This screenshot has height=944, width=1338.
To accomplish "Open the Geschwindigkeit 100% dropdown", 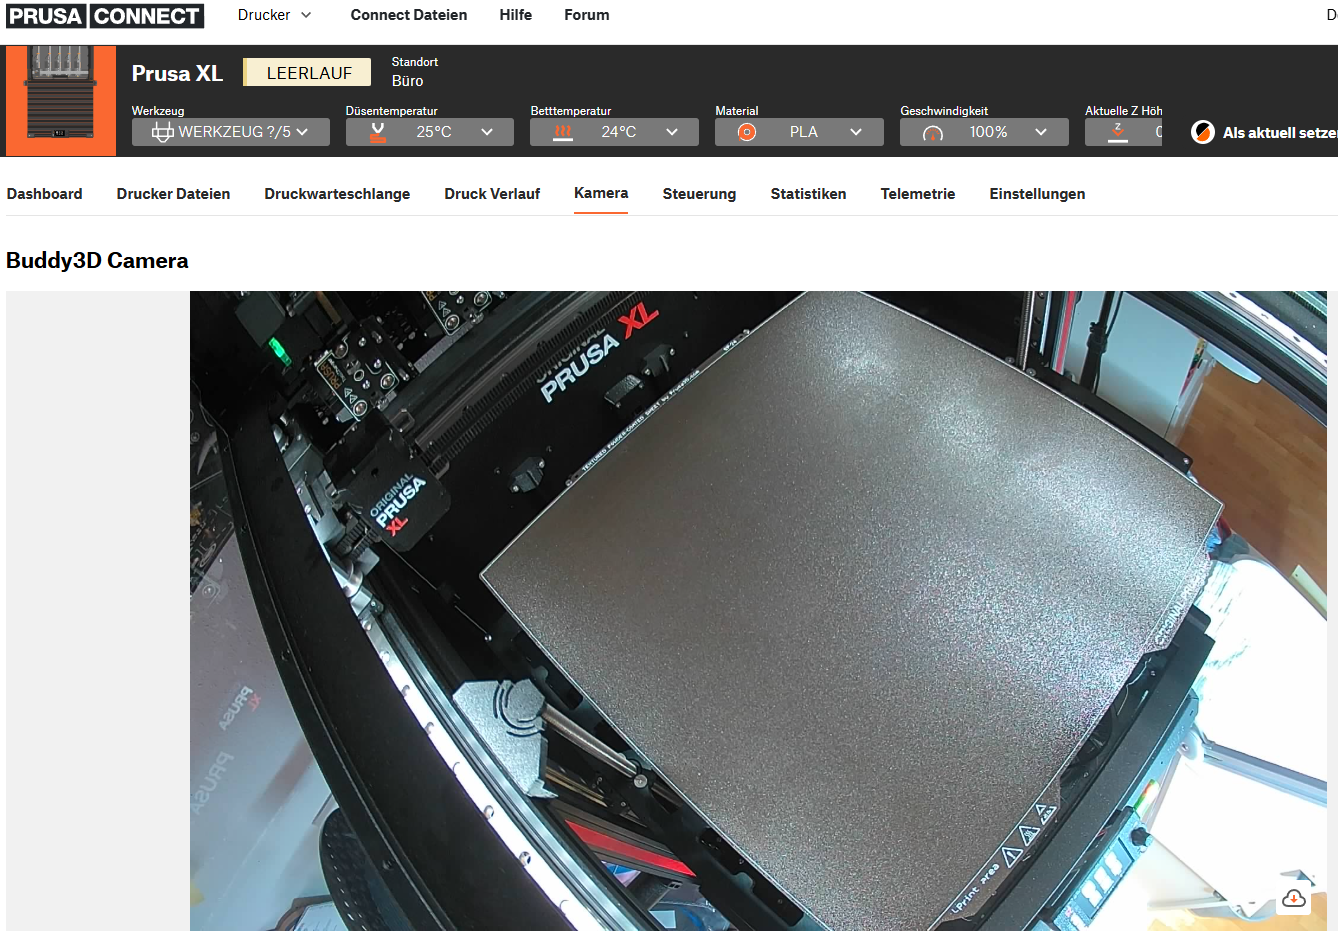I will 984,132.
